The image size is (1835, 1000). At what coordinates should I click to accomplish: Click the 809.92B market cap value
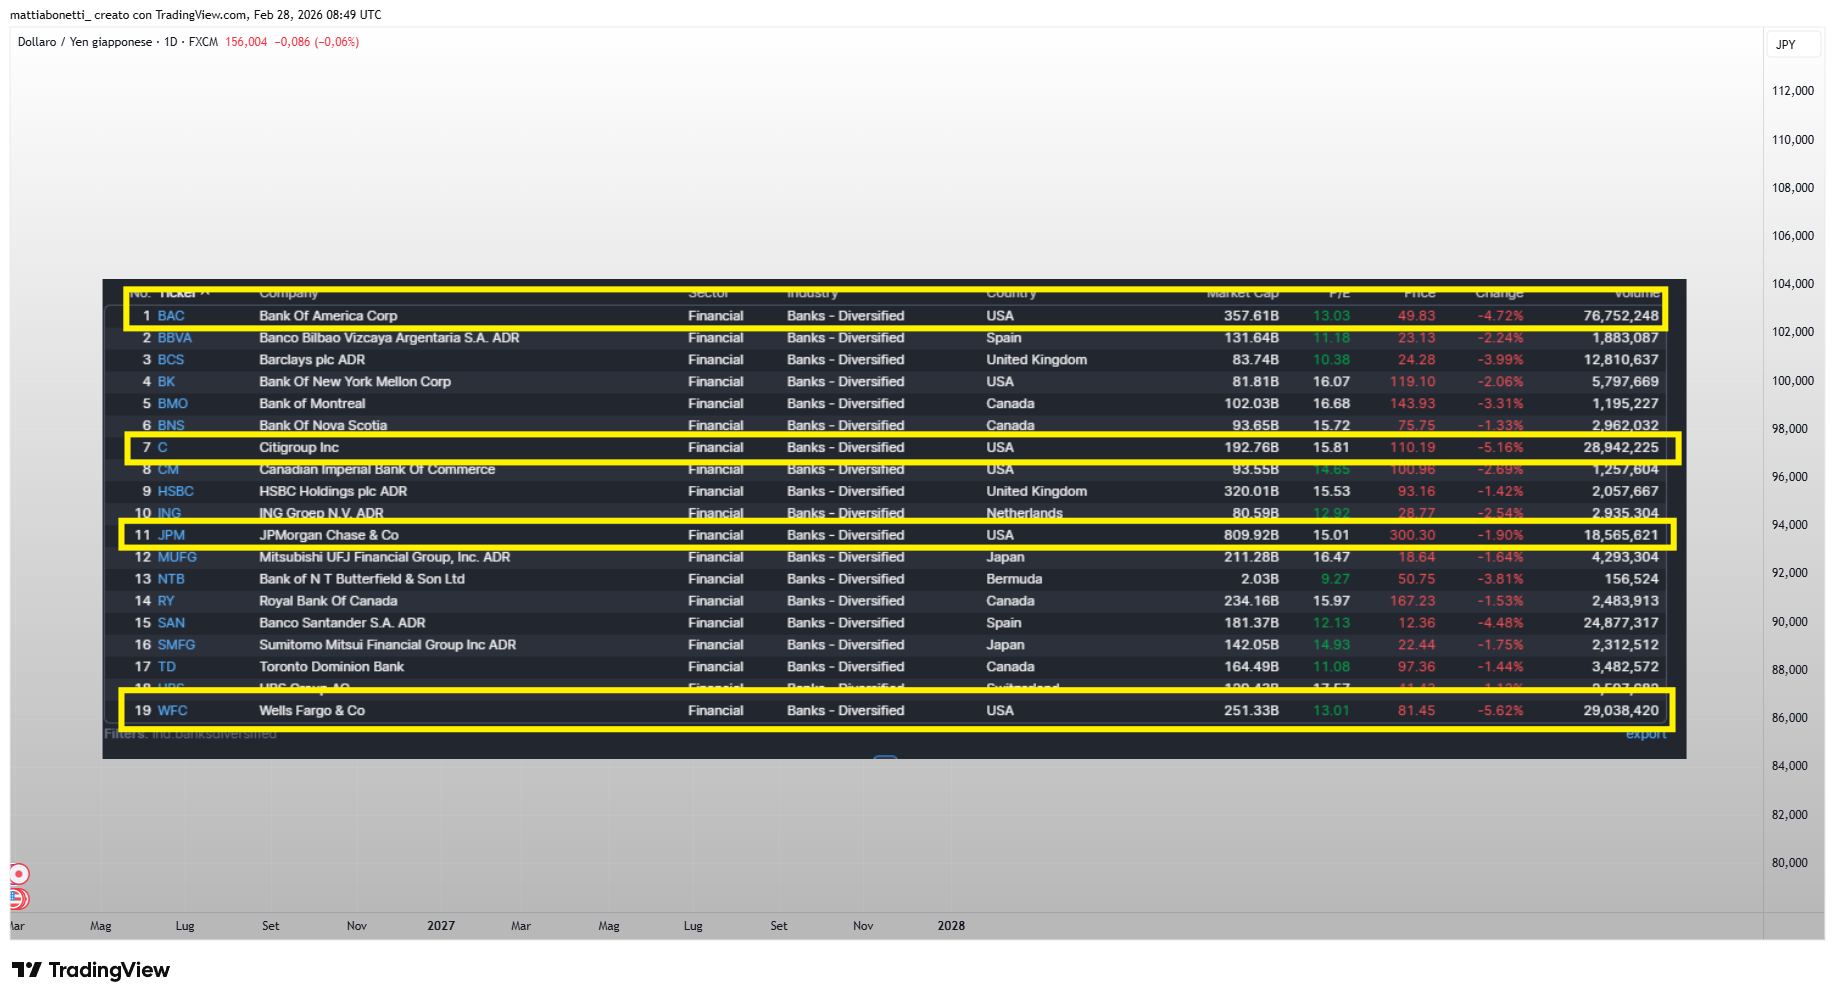coord(1251,536)
